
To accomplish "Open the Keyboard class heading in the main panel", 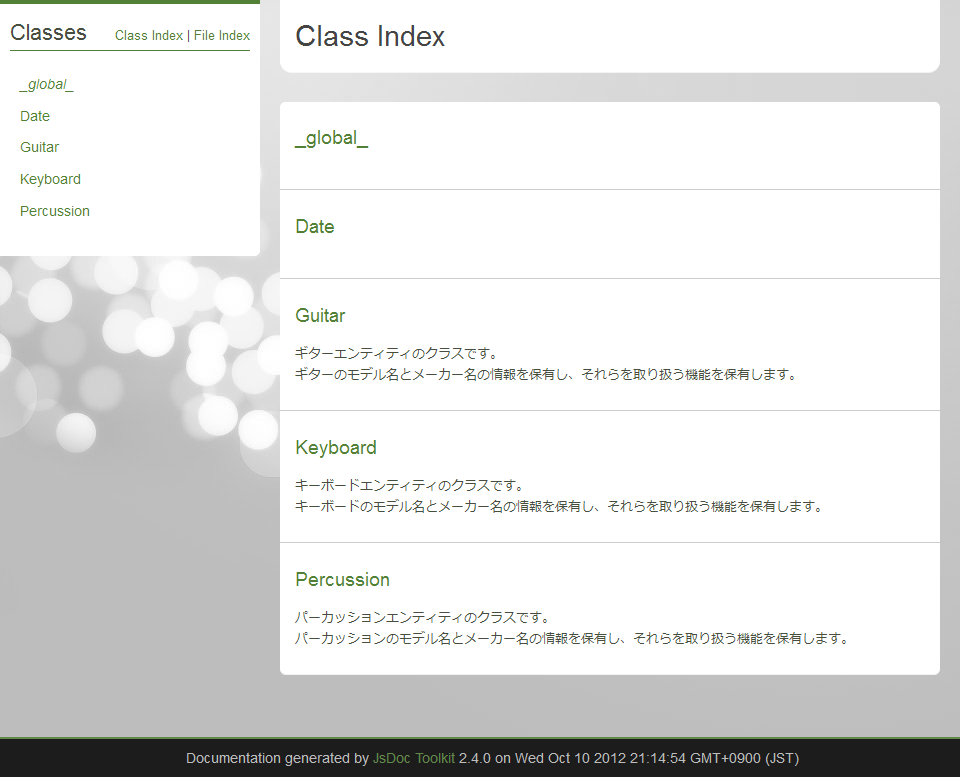I will 335,447.
